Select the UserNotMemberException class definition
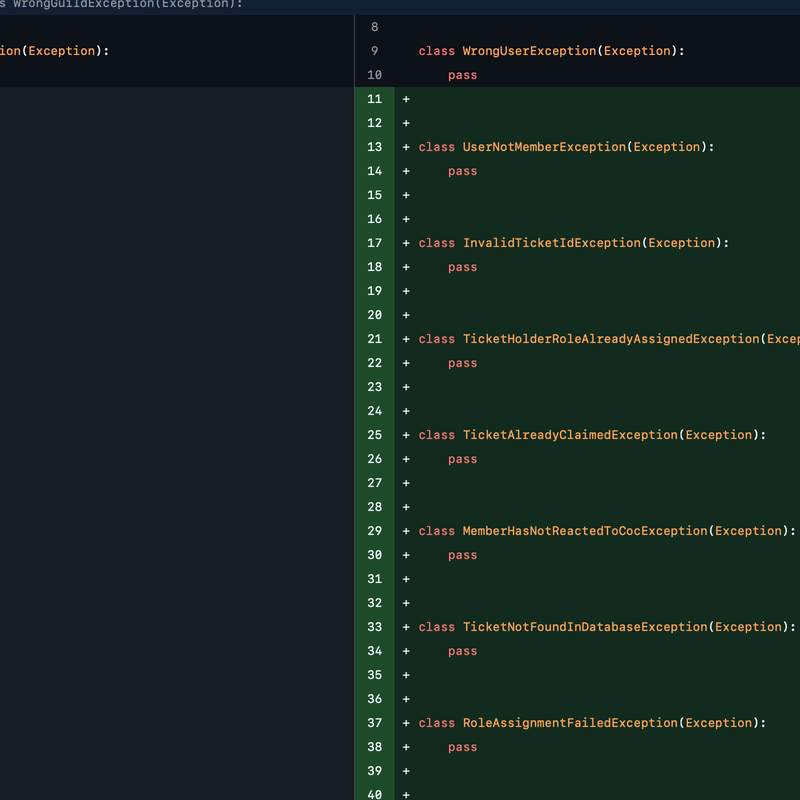 [x=540, y=146]
